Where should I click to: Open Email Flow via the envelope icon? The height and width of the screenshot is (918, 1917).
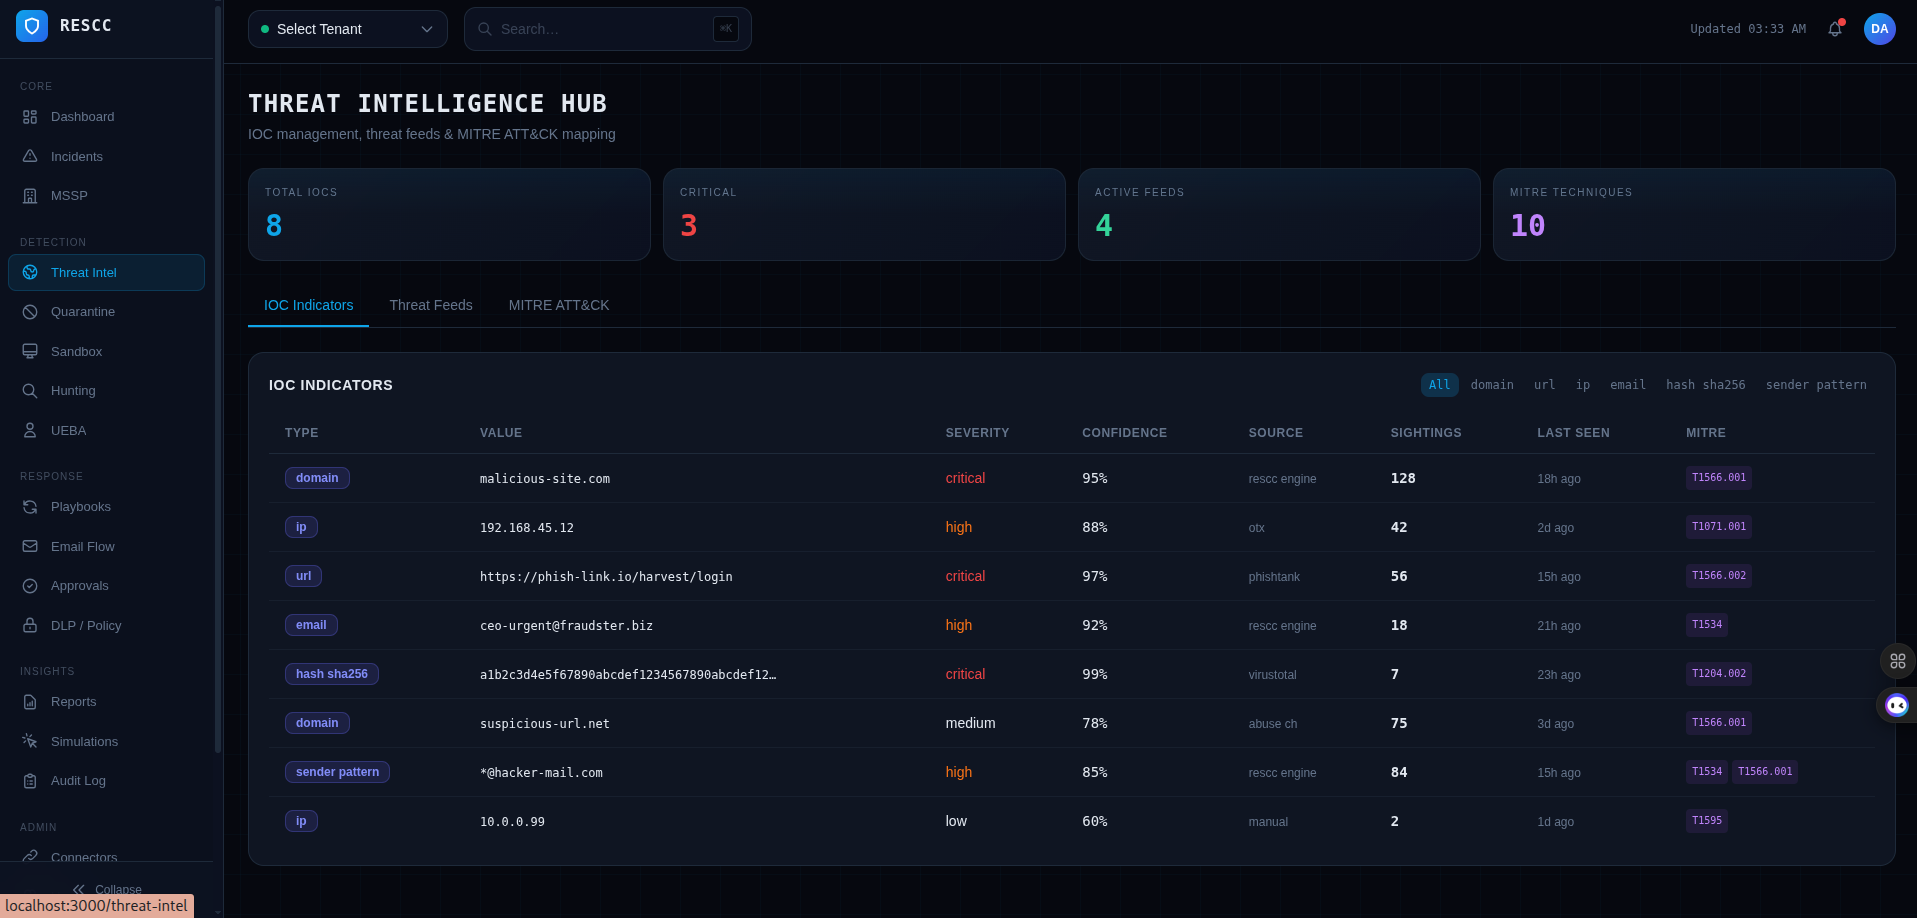pos(30,546)
